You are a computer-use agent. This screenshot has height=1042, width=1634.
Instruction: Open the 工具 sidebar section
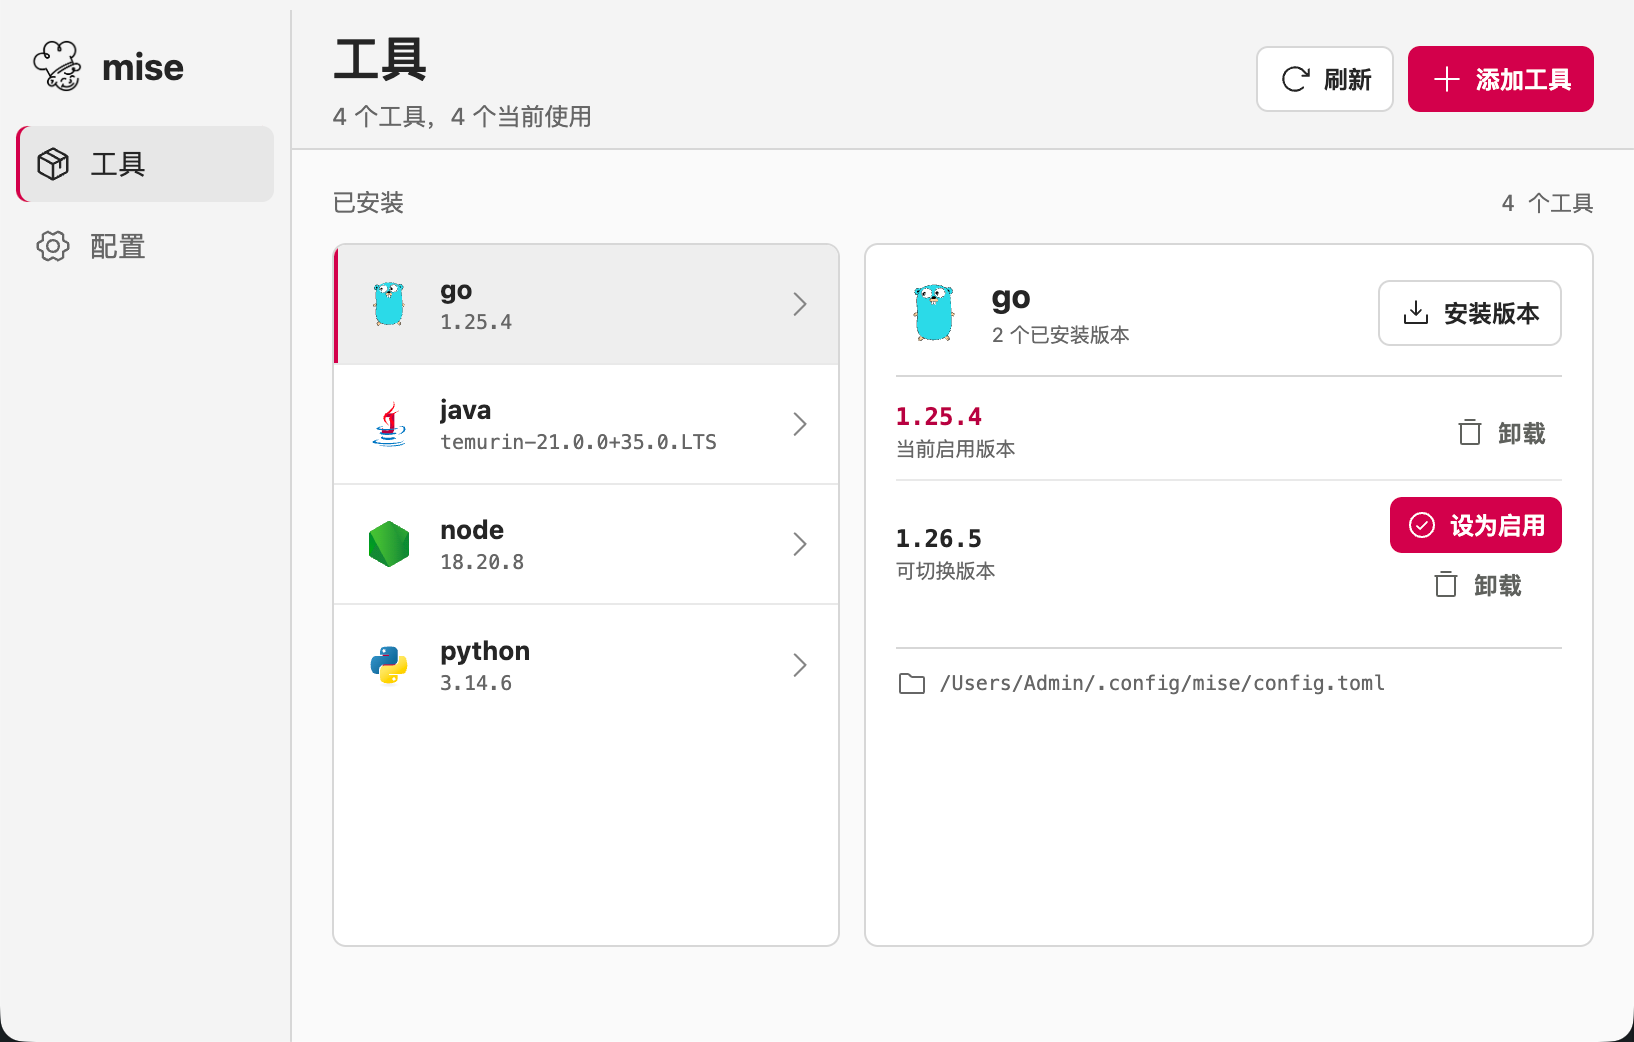point(146,164)
